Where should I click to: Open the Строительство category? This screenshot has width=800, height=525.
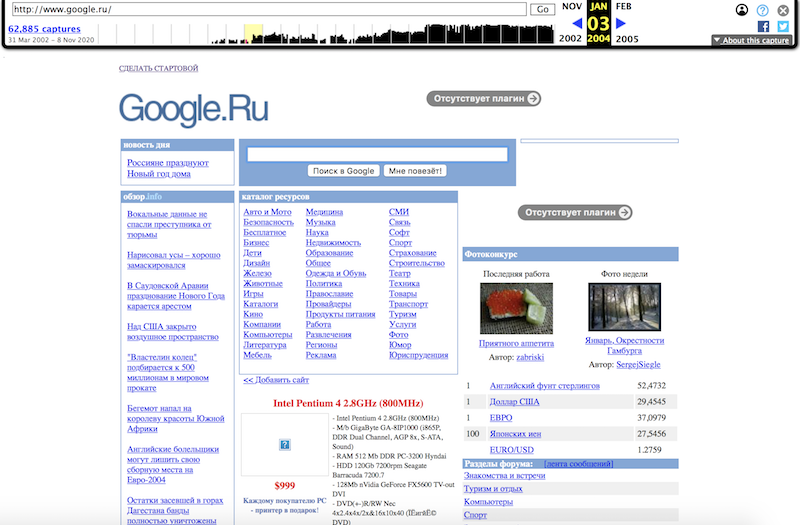417,263
